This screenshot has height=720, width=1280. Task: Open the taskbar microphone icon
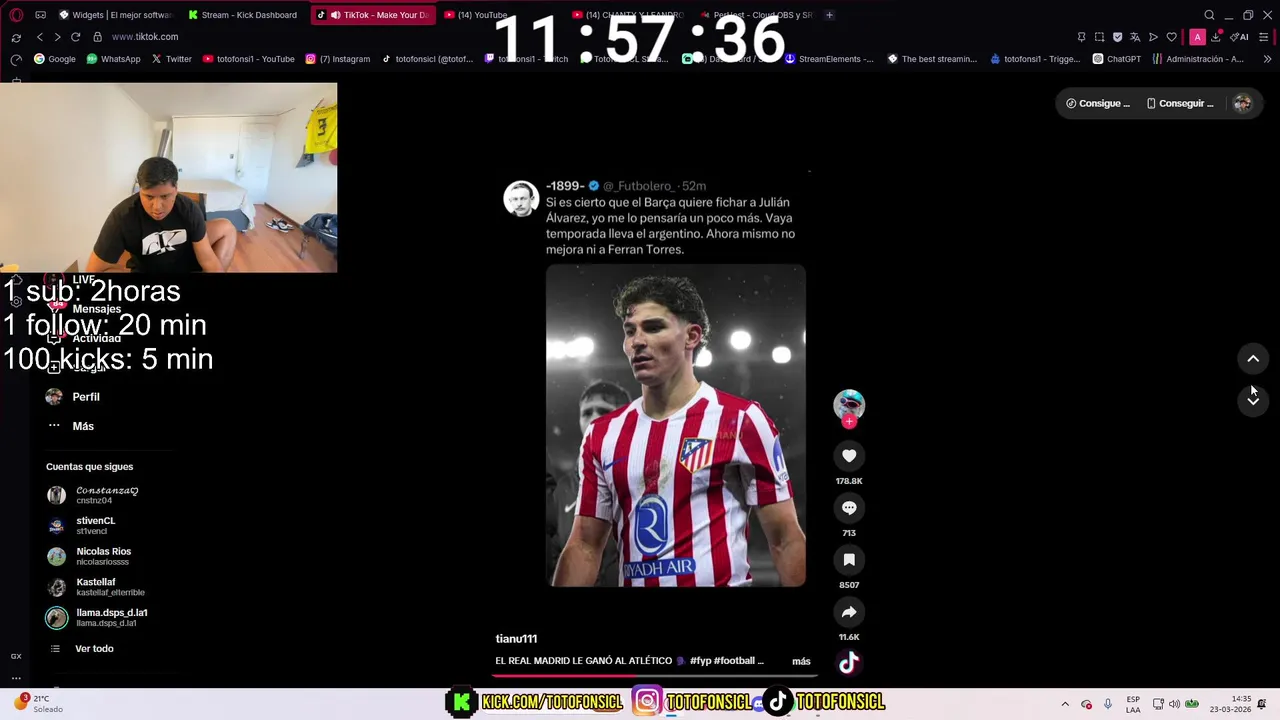coord(1107,704)
